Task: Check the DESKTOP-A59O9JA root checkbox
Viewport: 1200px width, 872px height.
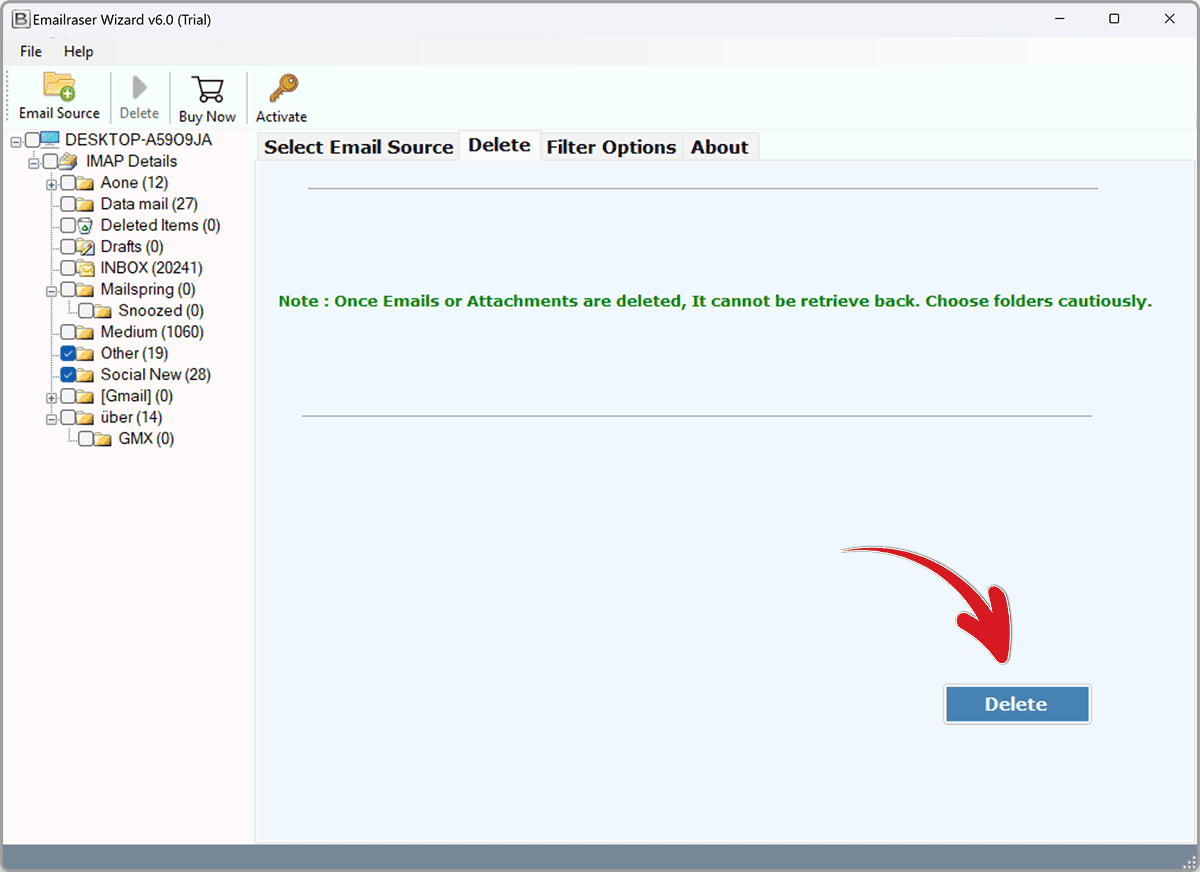Action: pos(33,140)
